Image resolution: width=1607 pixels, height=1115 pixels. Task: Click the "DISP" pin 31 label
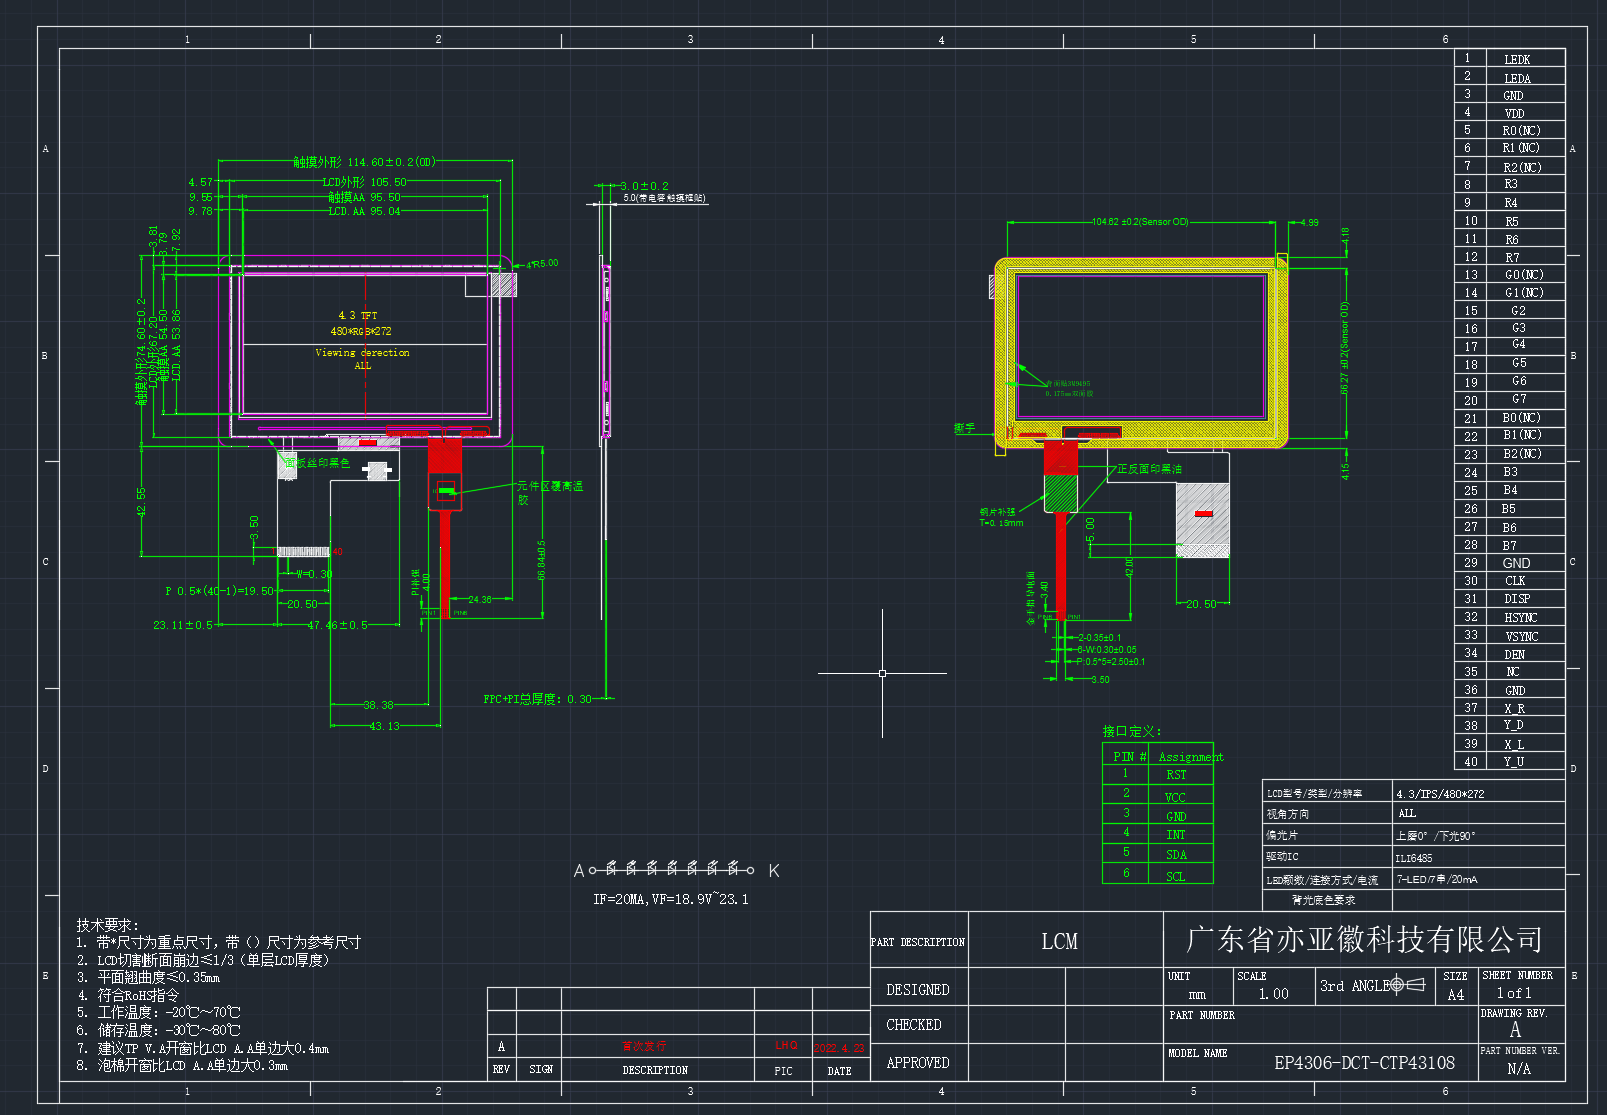[1517, 599]
